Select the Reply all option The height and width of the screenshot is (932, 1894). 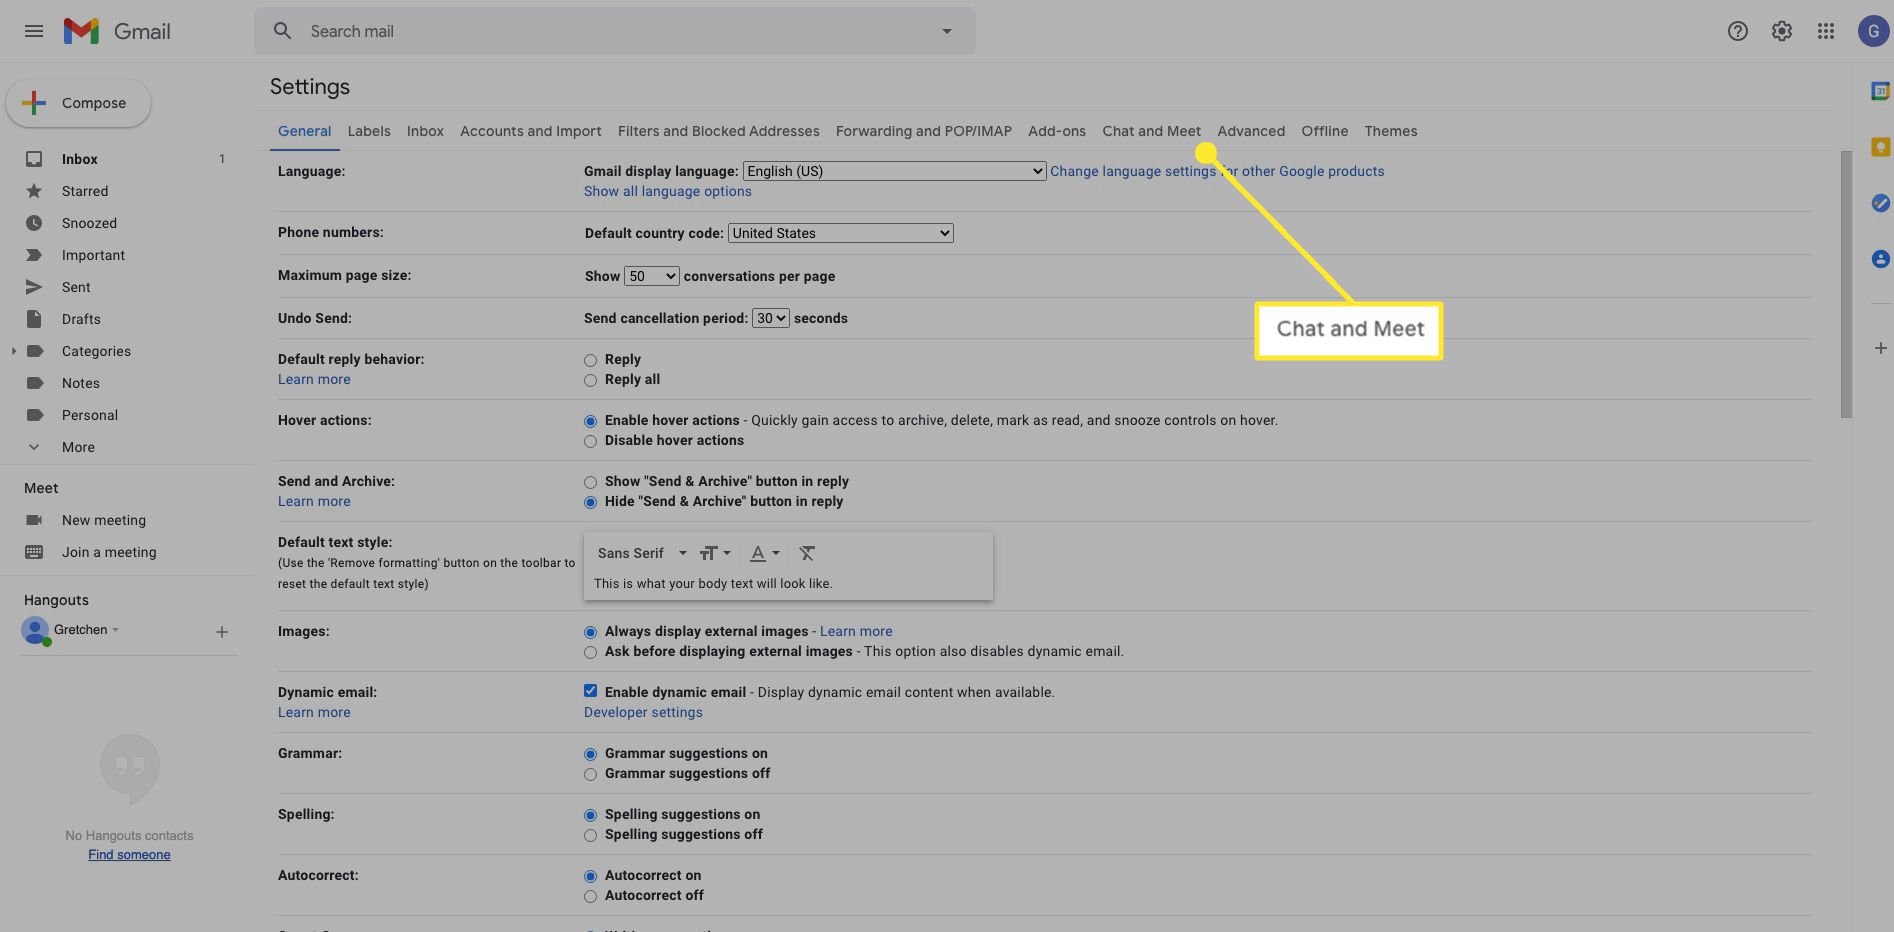[590, 380]
